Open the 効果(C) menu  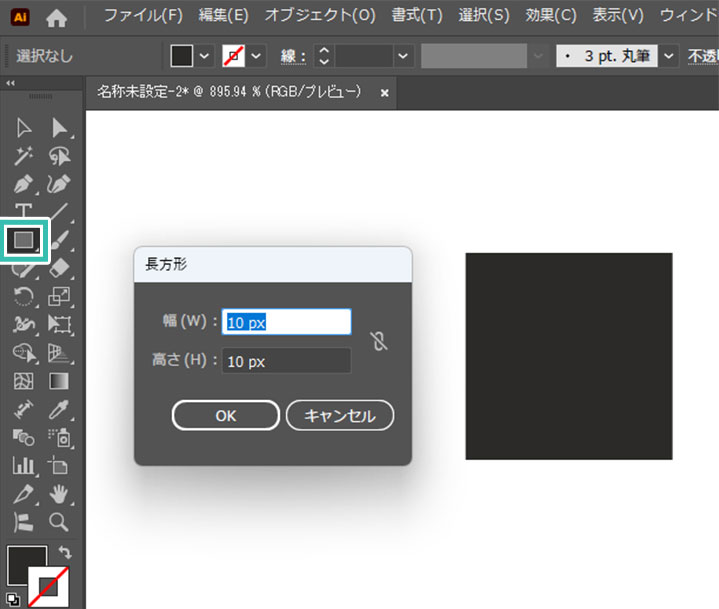point(551,16)
